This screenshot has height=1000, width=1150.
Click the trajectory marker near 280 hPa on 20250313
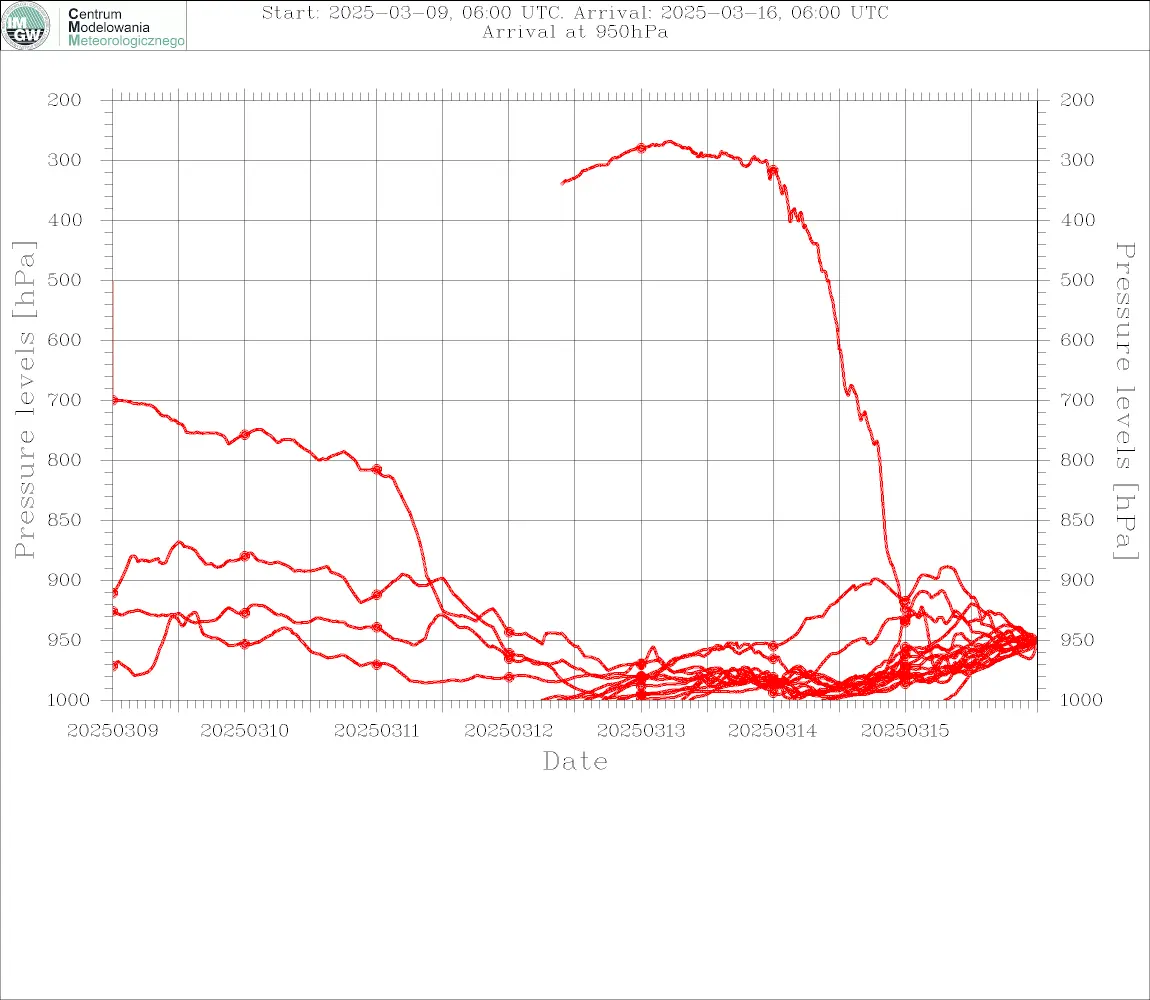(641, 148)
